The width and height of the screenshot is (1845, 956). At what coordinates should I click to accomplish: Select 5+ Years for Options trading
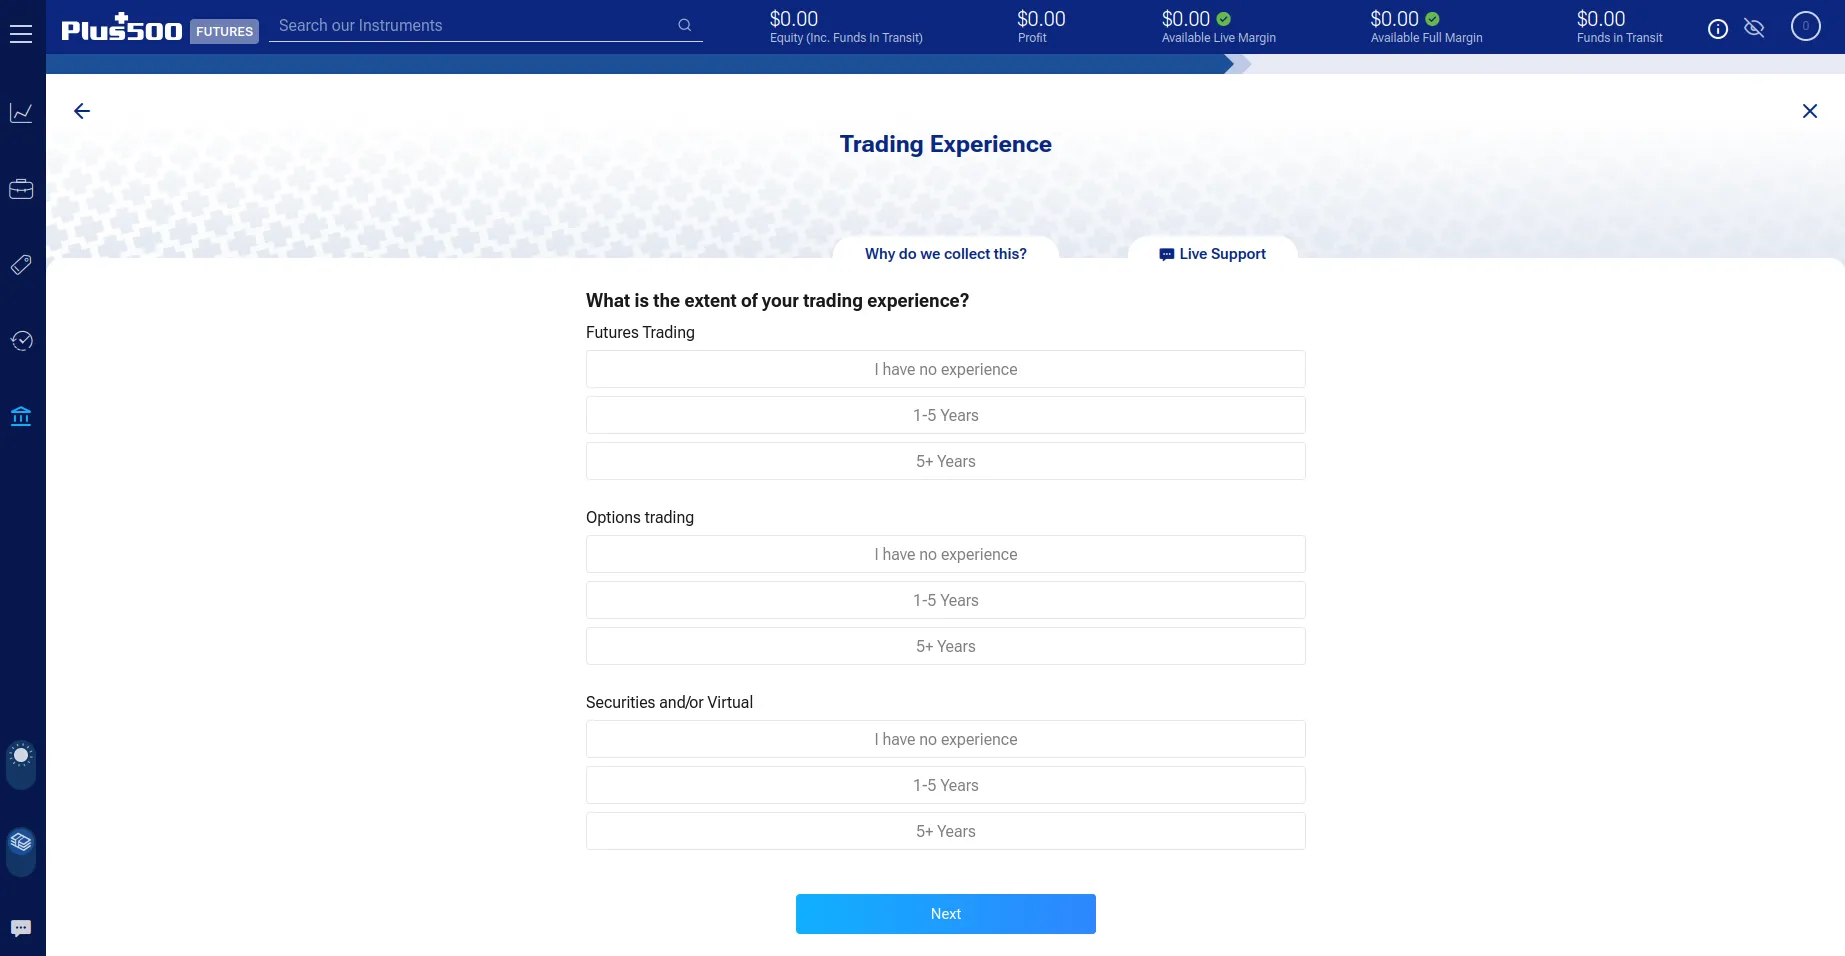click(946, 646)
